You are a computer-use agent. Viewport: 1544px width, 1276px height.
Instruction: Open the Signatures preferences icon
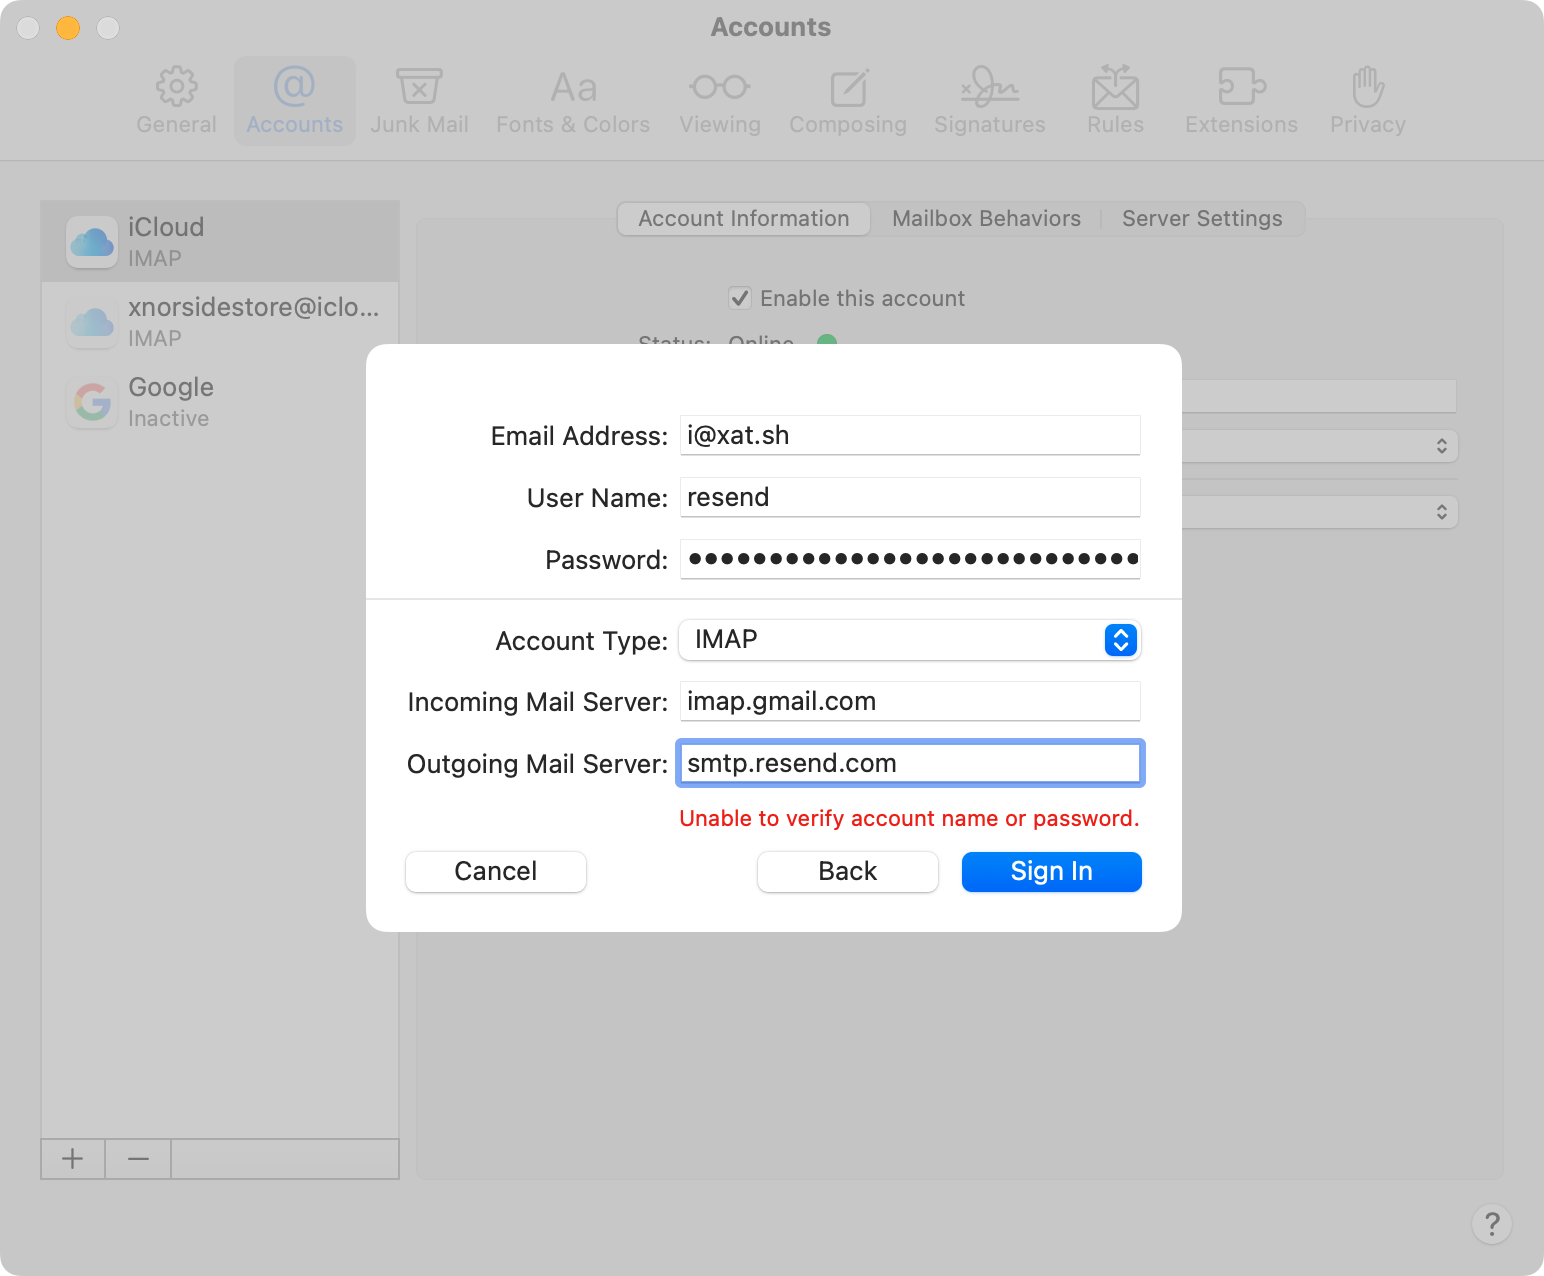pos(989,89)
